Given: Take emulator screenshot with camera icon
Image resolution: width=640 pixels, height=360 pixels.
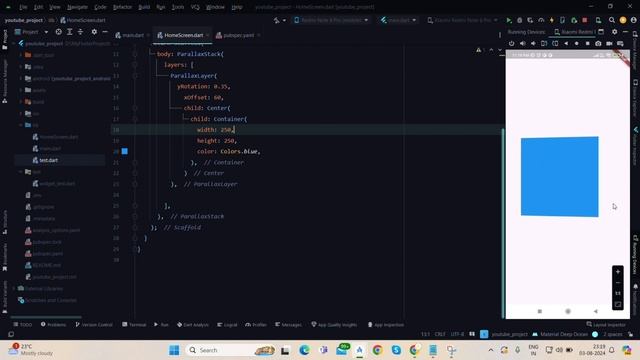Looking at the screenshot, I should [x=598, y=43].
